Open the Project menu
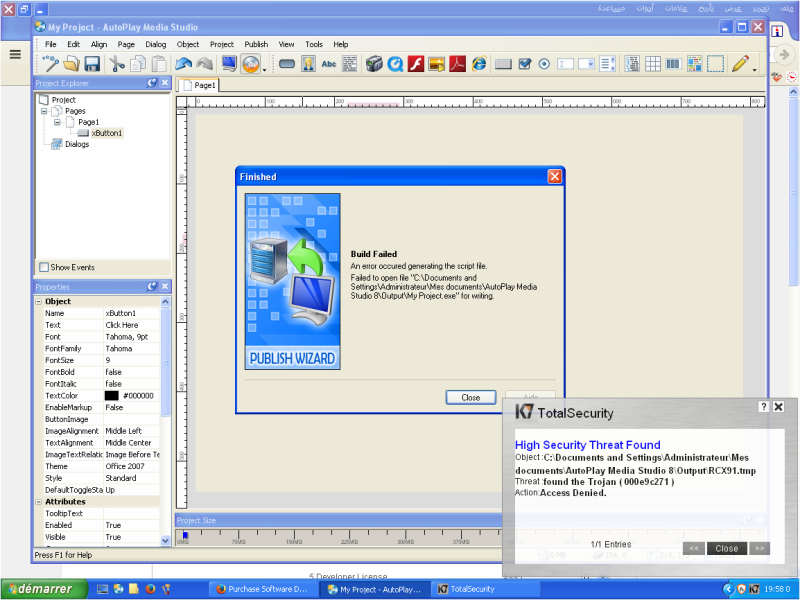This screenshot has height=600, width=800. coord(221,44)
